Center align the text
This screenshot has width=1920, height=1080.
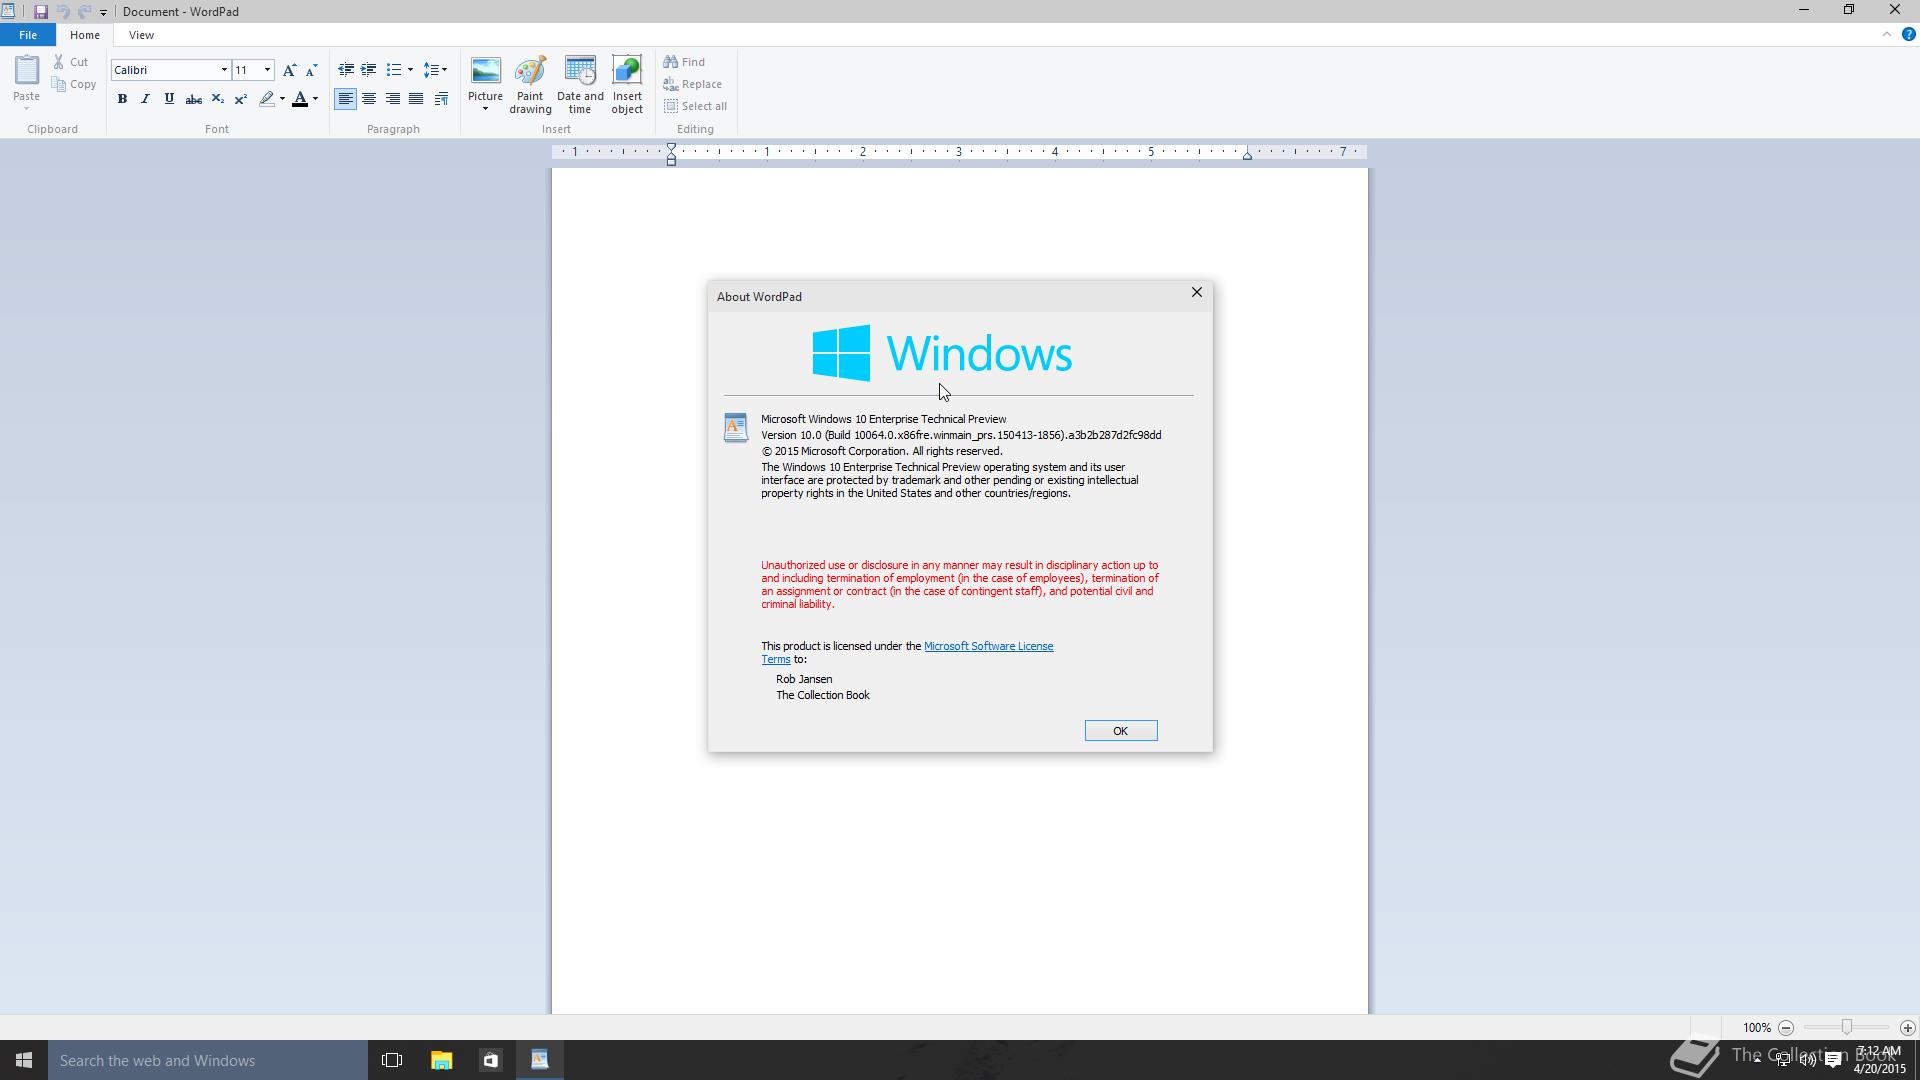pyautogui.click(x=369, y=99)
